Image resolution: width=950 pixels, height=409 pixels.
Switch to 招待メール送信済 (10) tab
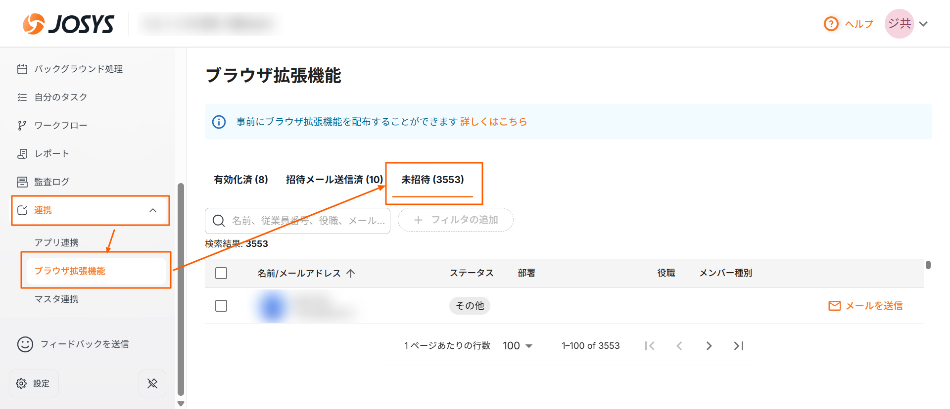[334, 180]
